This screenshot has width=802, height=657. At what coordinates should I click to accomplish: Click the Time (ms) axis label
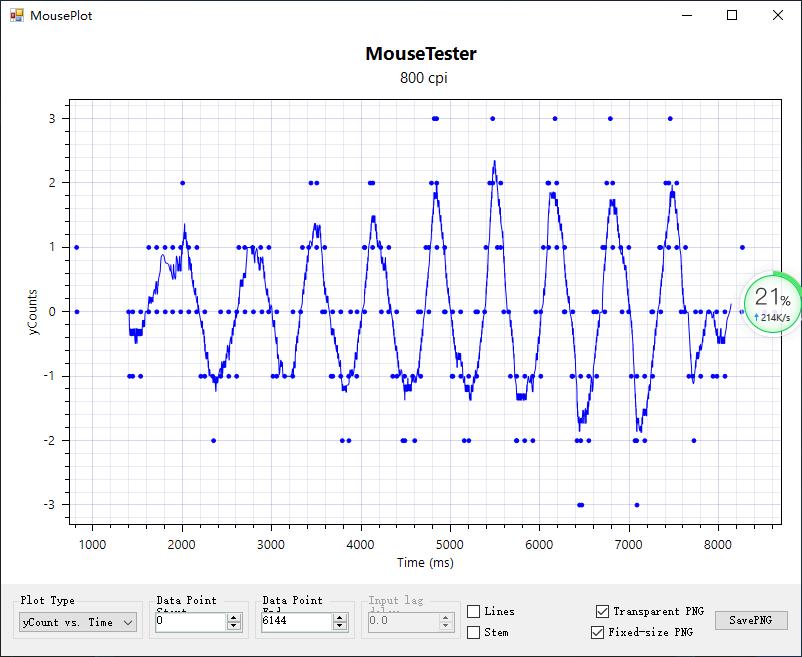424,563
